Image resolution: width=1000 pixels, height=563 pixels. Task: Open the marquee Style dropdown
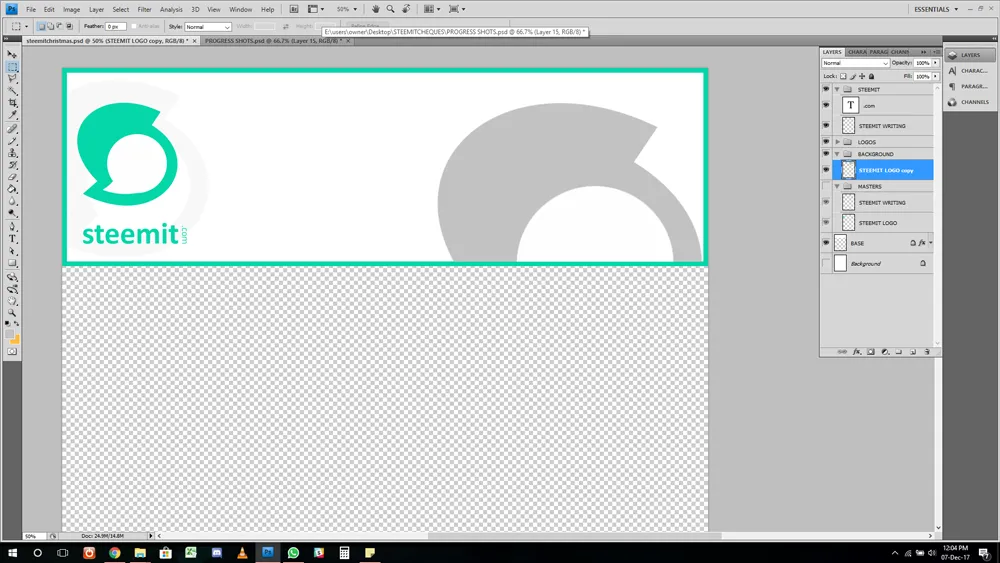tap(207, 27)
